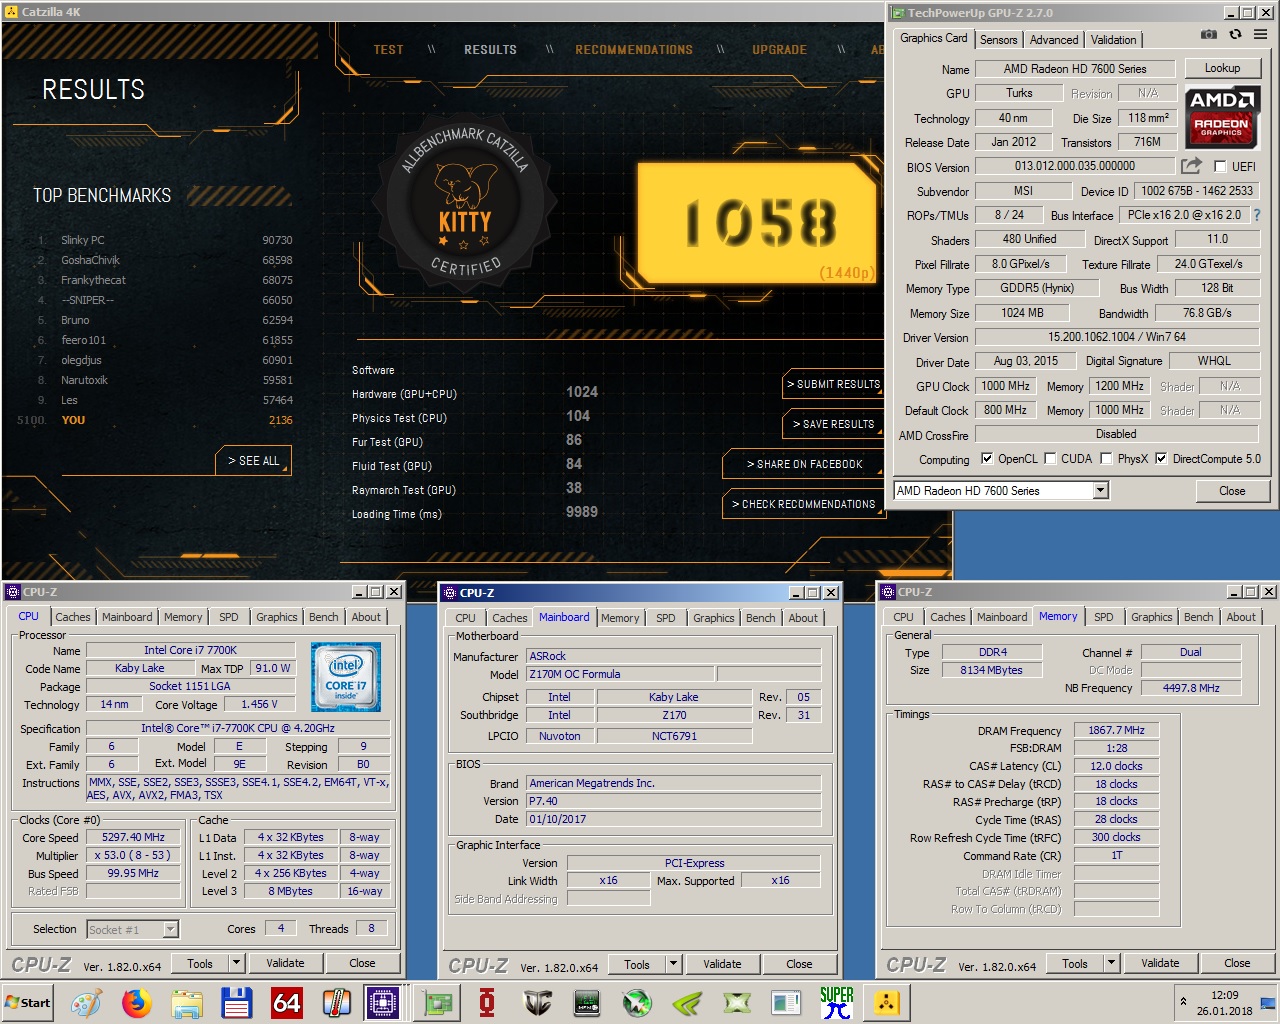Screen dimensions: 1280x1024
Task: Click the Windows Start button
Action: click(28, 1003)
